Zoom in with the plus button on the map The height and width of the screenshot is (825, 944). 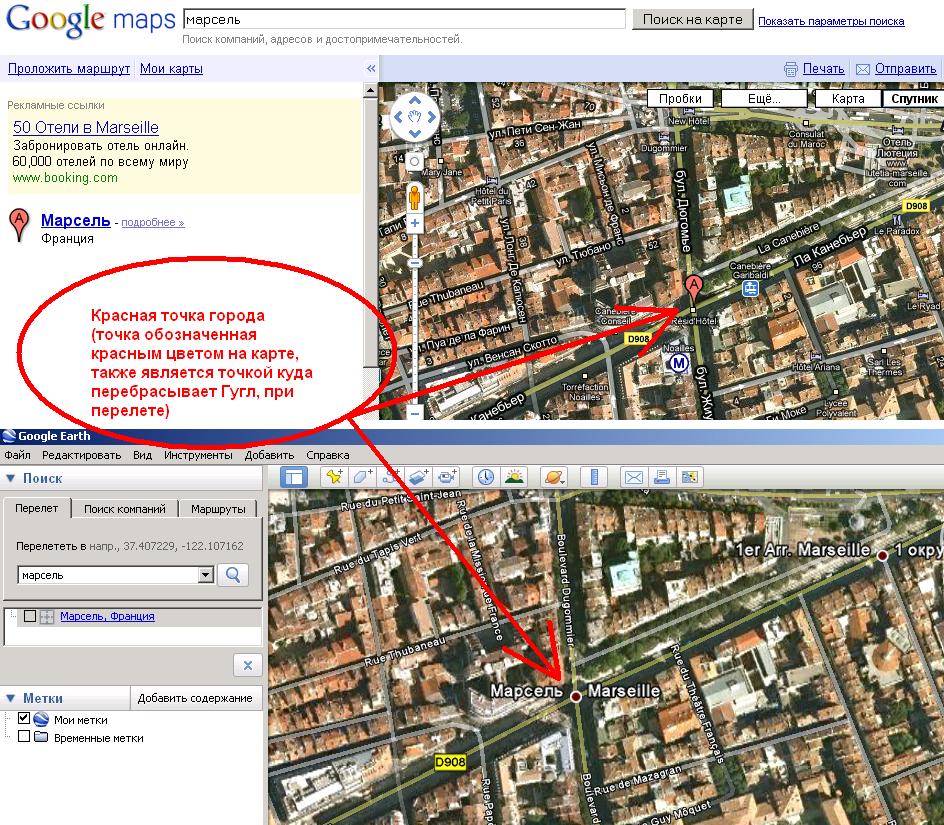click(x=415, y=223)
